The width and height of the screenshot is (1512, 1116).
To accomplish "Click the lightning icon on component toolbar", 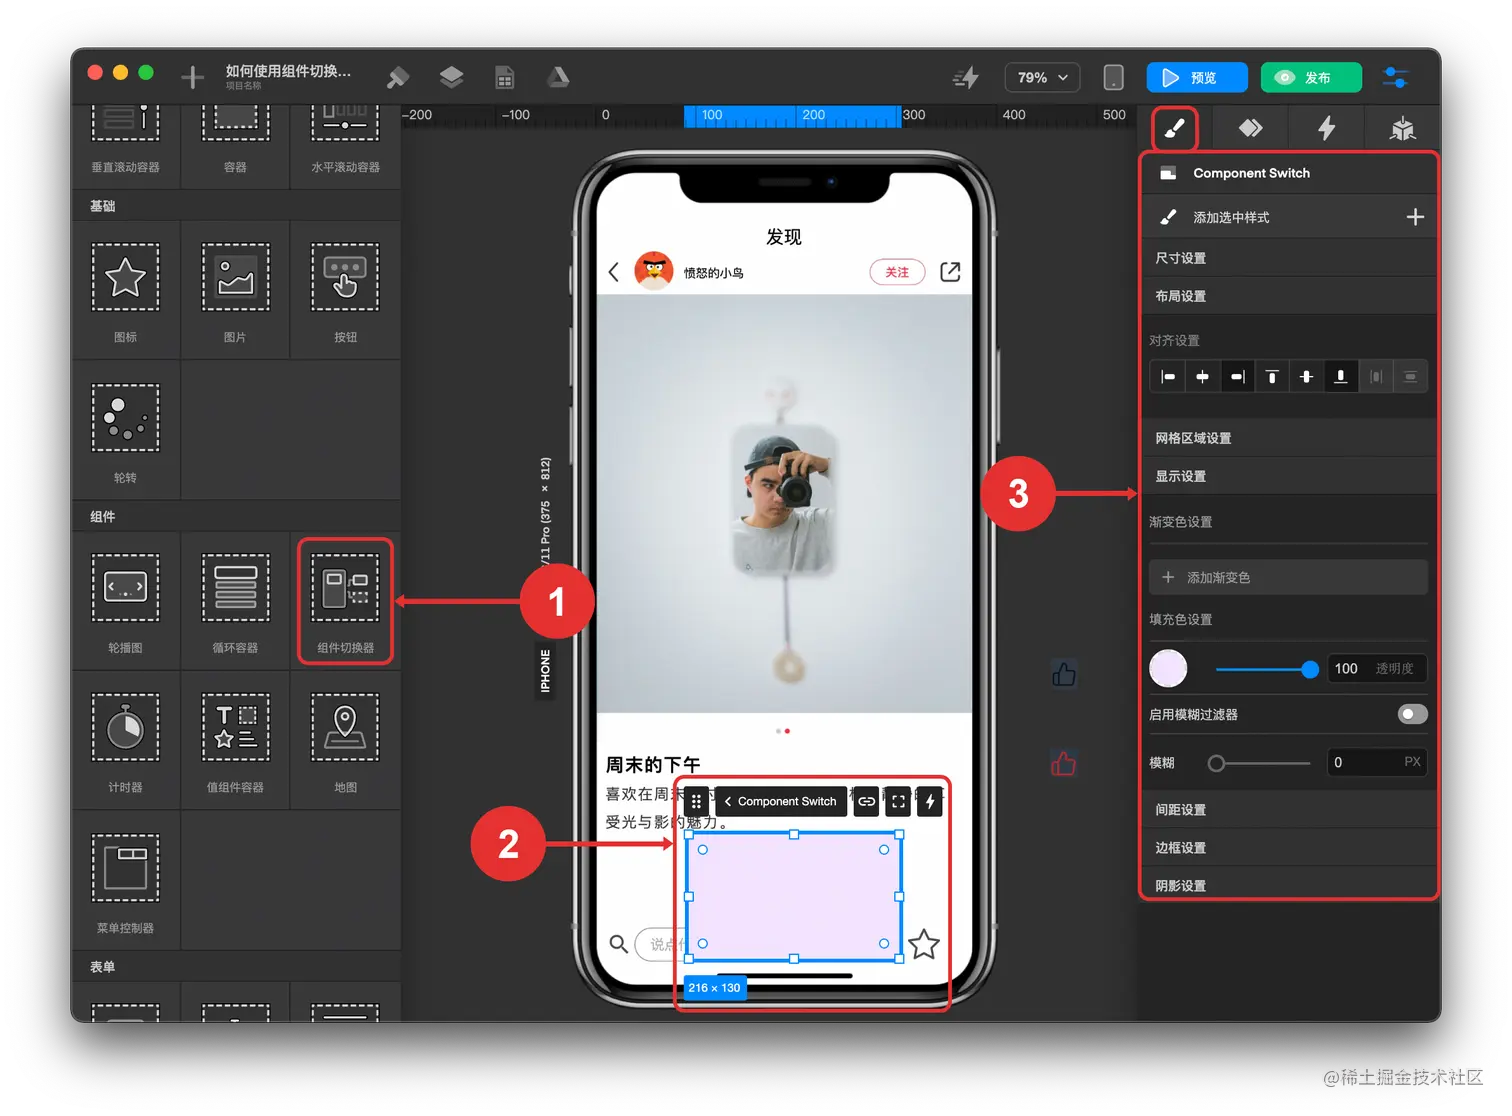I will click(x=930, y=801).
